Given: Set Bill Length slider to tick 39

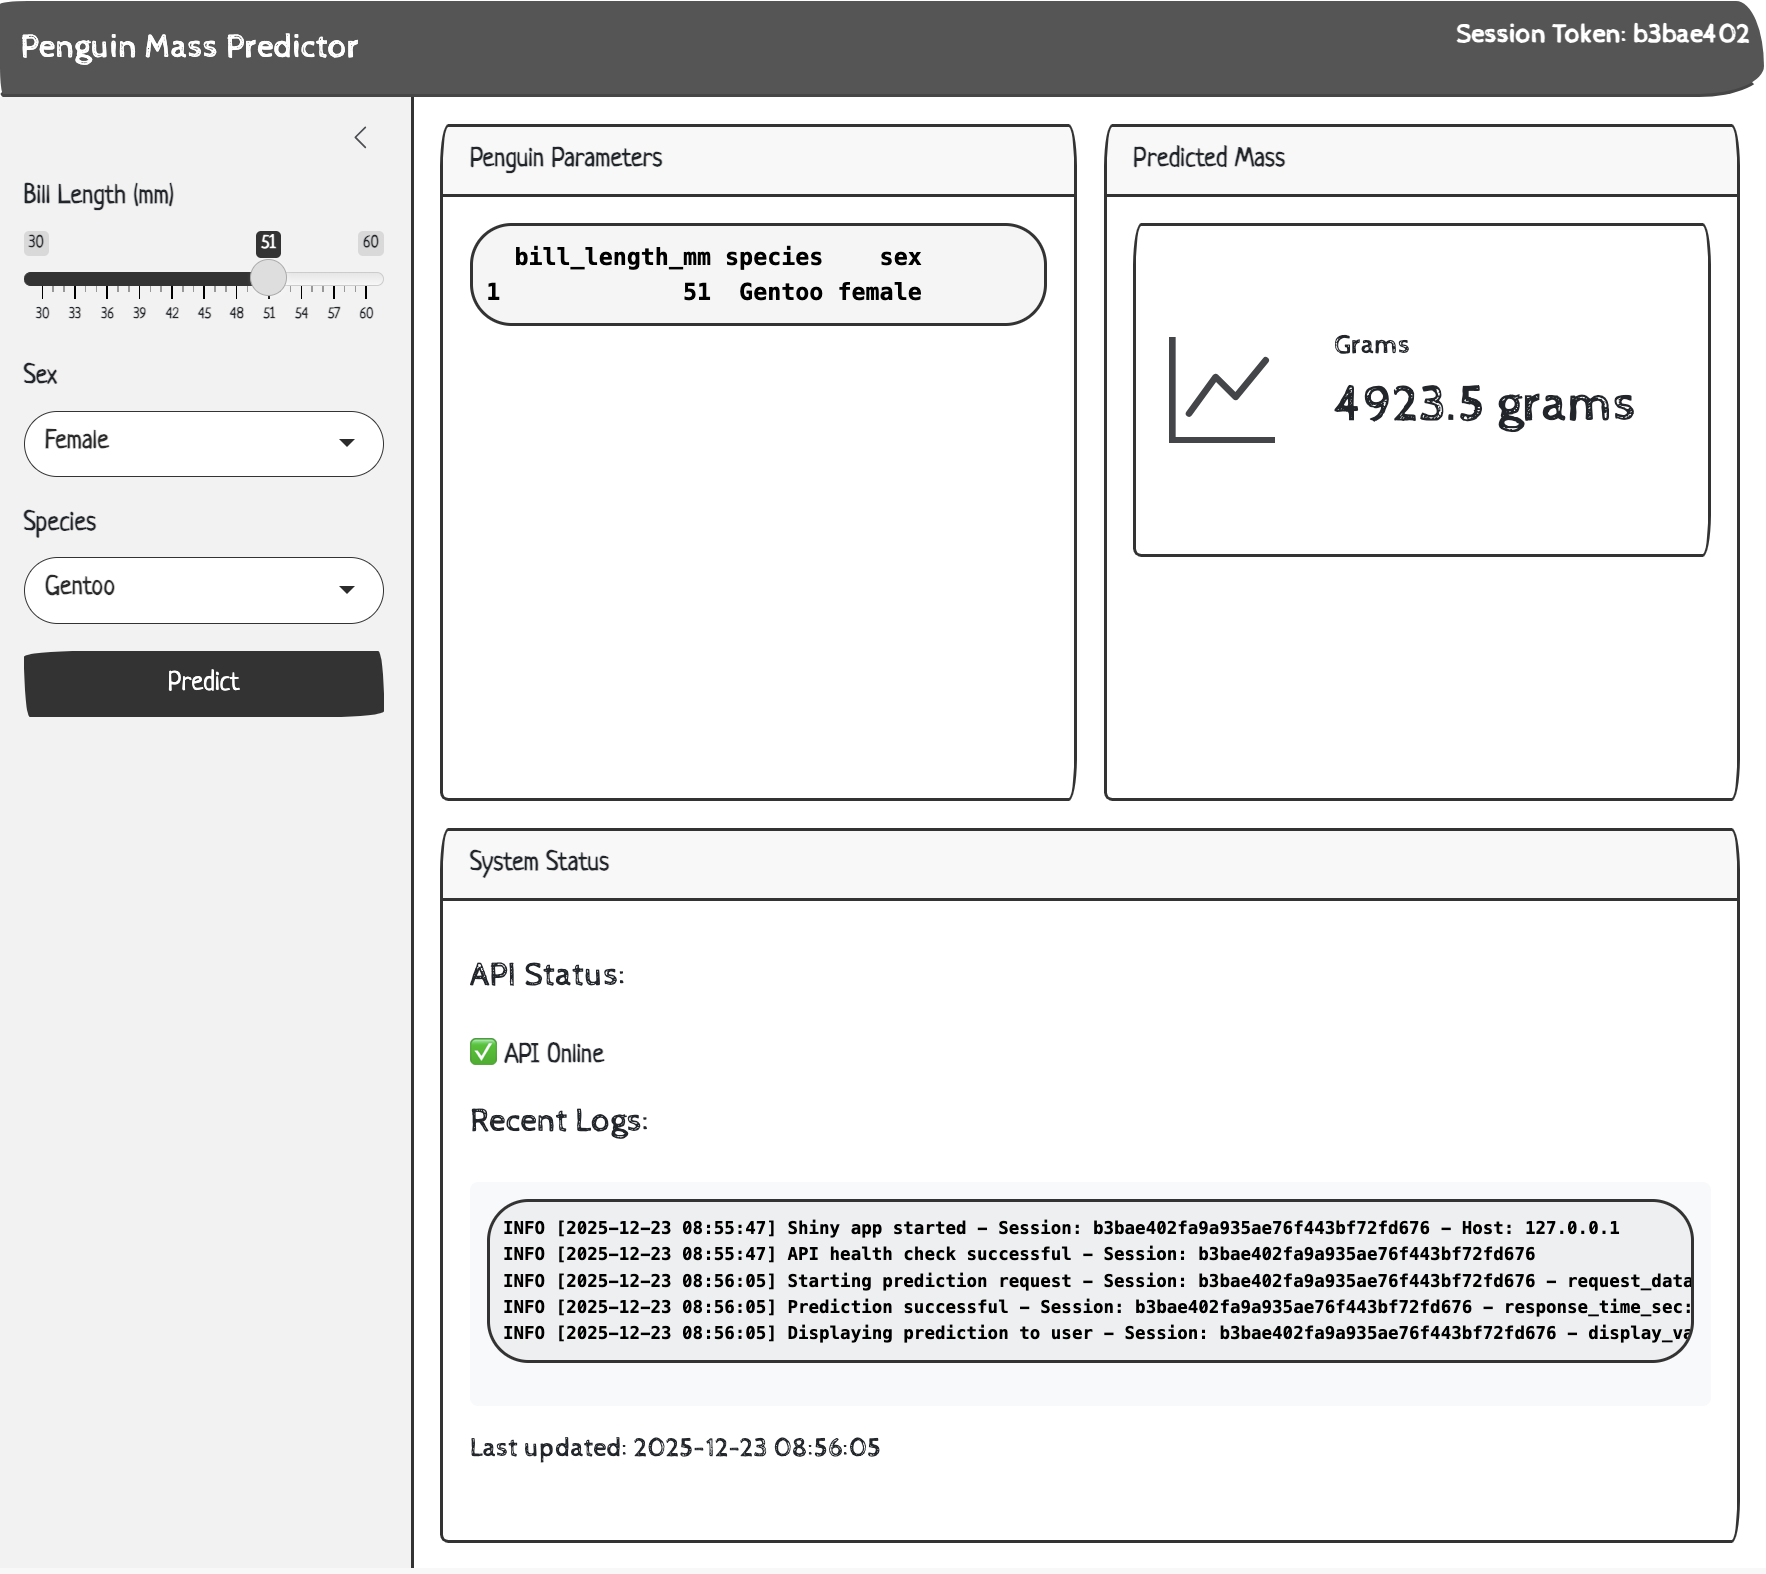Looking at the screenshot, I should tap(140, 279).
